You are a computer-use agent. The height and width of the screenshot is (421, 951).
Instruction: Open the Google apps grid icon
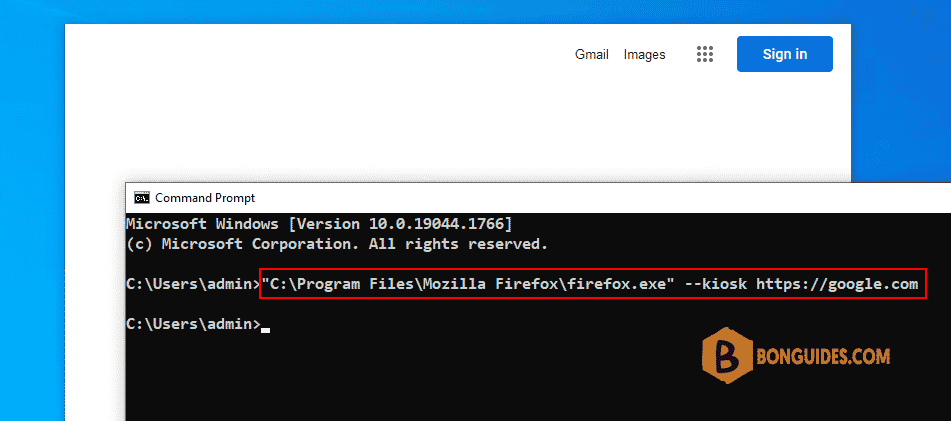704,54
